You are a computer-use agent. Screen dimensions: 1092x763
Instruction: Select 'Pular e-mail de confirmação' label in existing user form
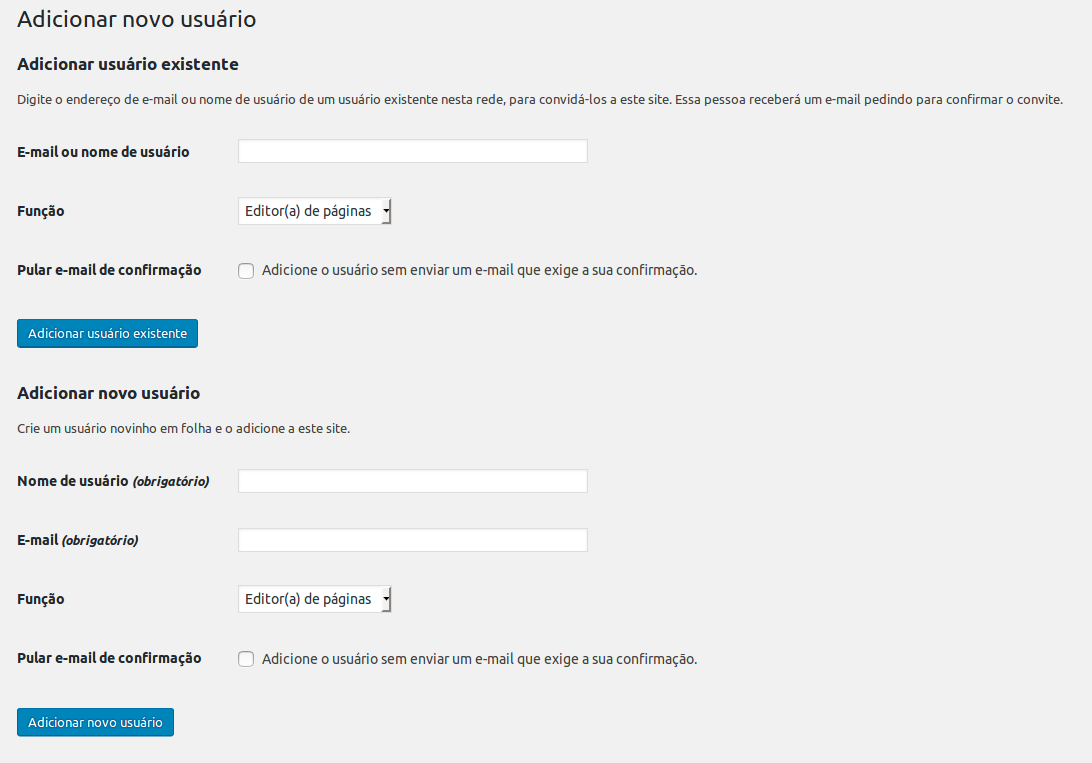[x=109, y=270]
